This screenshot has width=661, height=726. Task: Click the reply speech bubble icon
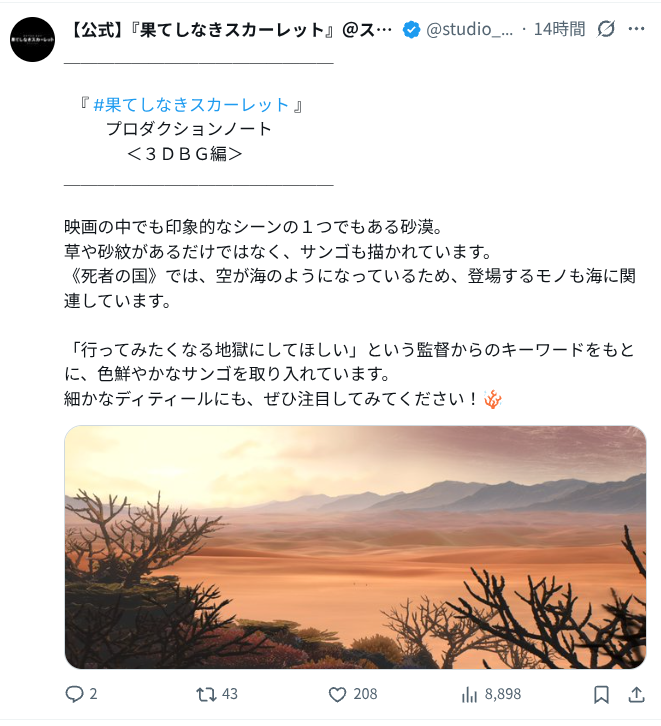(74, 694)
